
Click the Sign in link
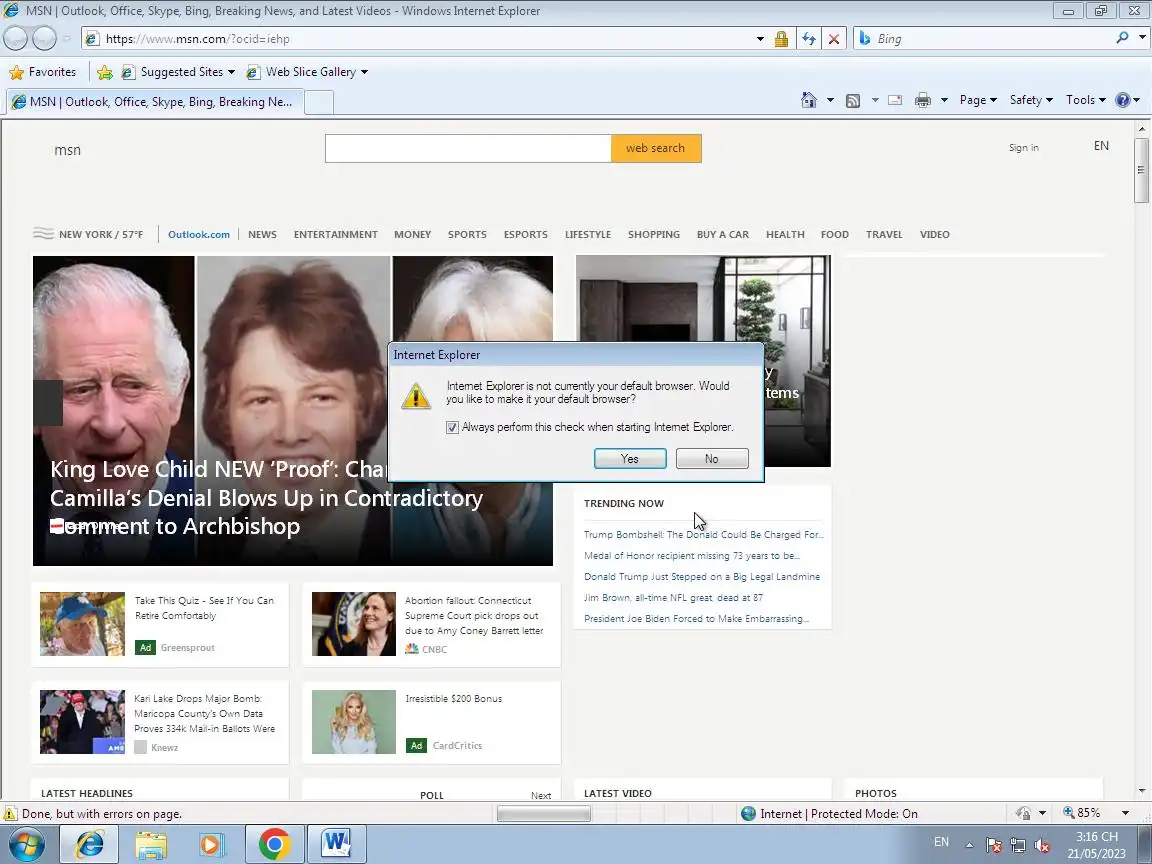coord(1023,148)
